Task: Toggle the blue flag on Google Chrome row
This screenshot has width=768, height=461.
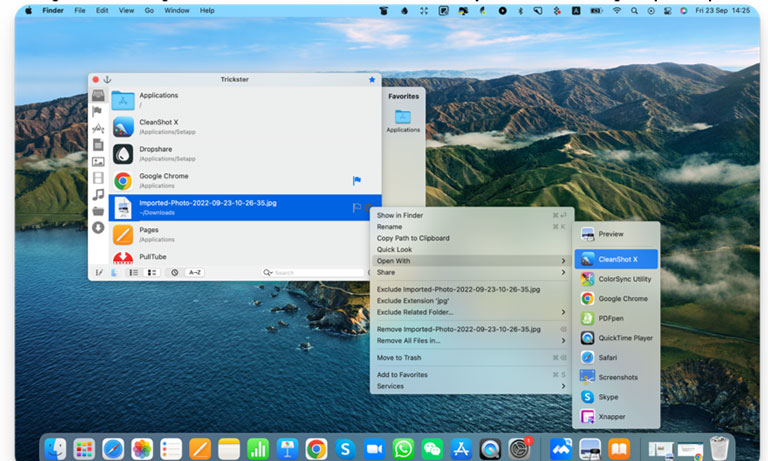Action: pyautogui.click(x=357, y=181)
